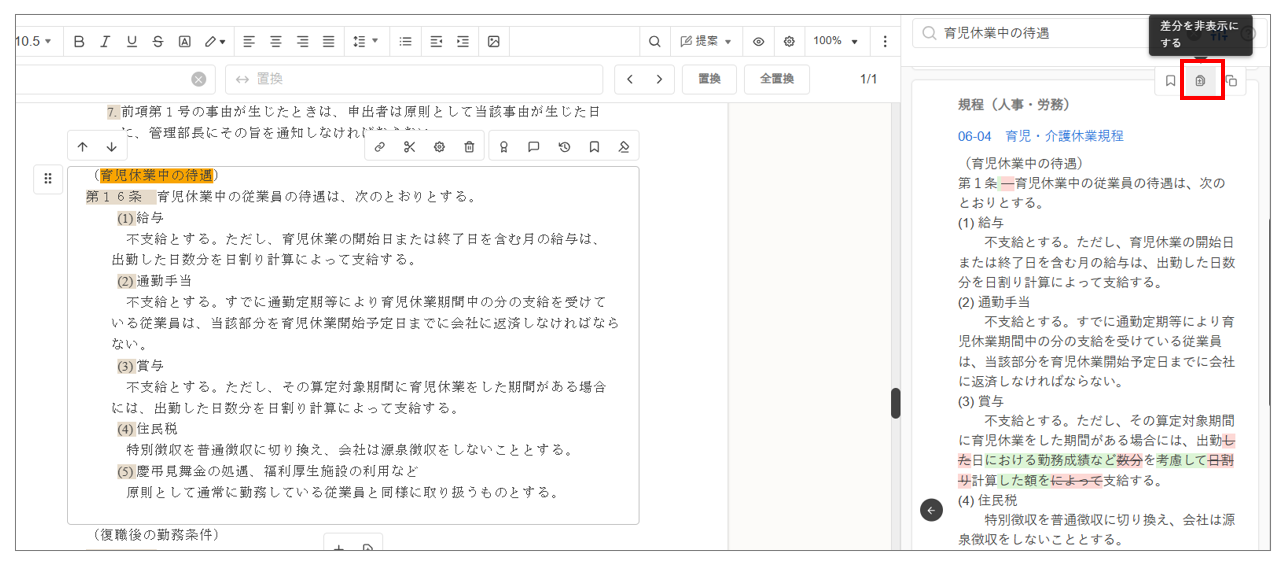Open the 06-04 育児・介護休業規程 link
1282x563 pixels.
tap(1040, 136)
